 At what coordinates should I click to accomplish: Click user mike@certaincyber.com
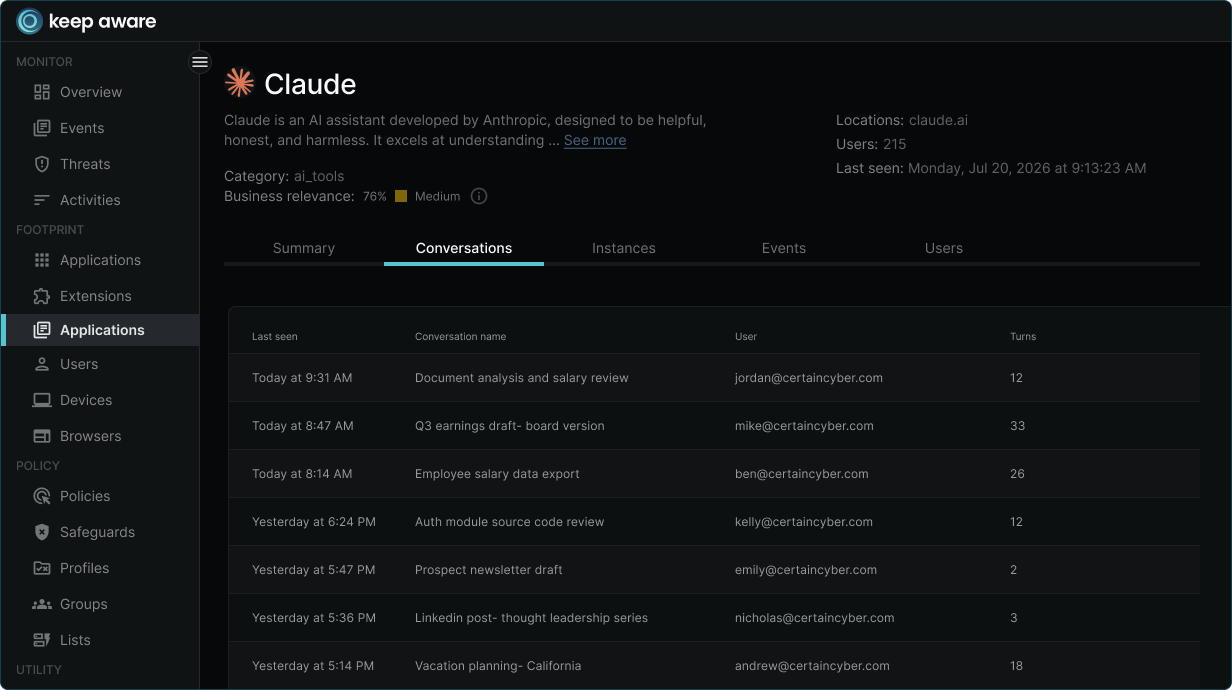tap(804, 426)
